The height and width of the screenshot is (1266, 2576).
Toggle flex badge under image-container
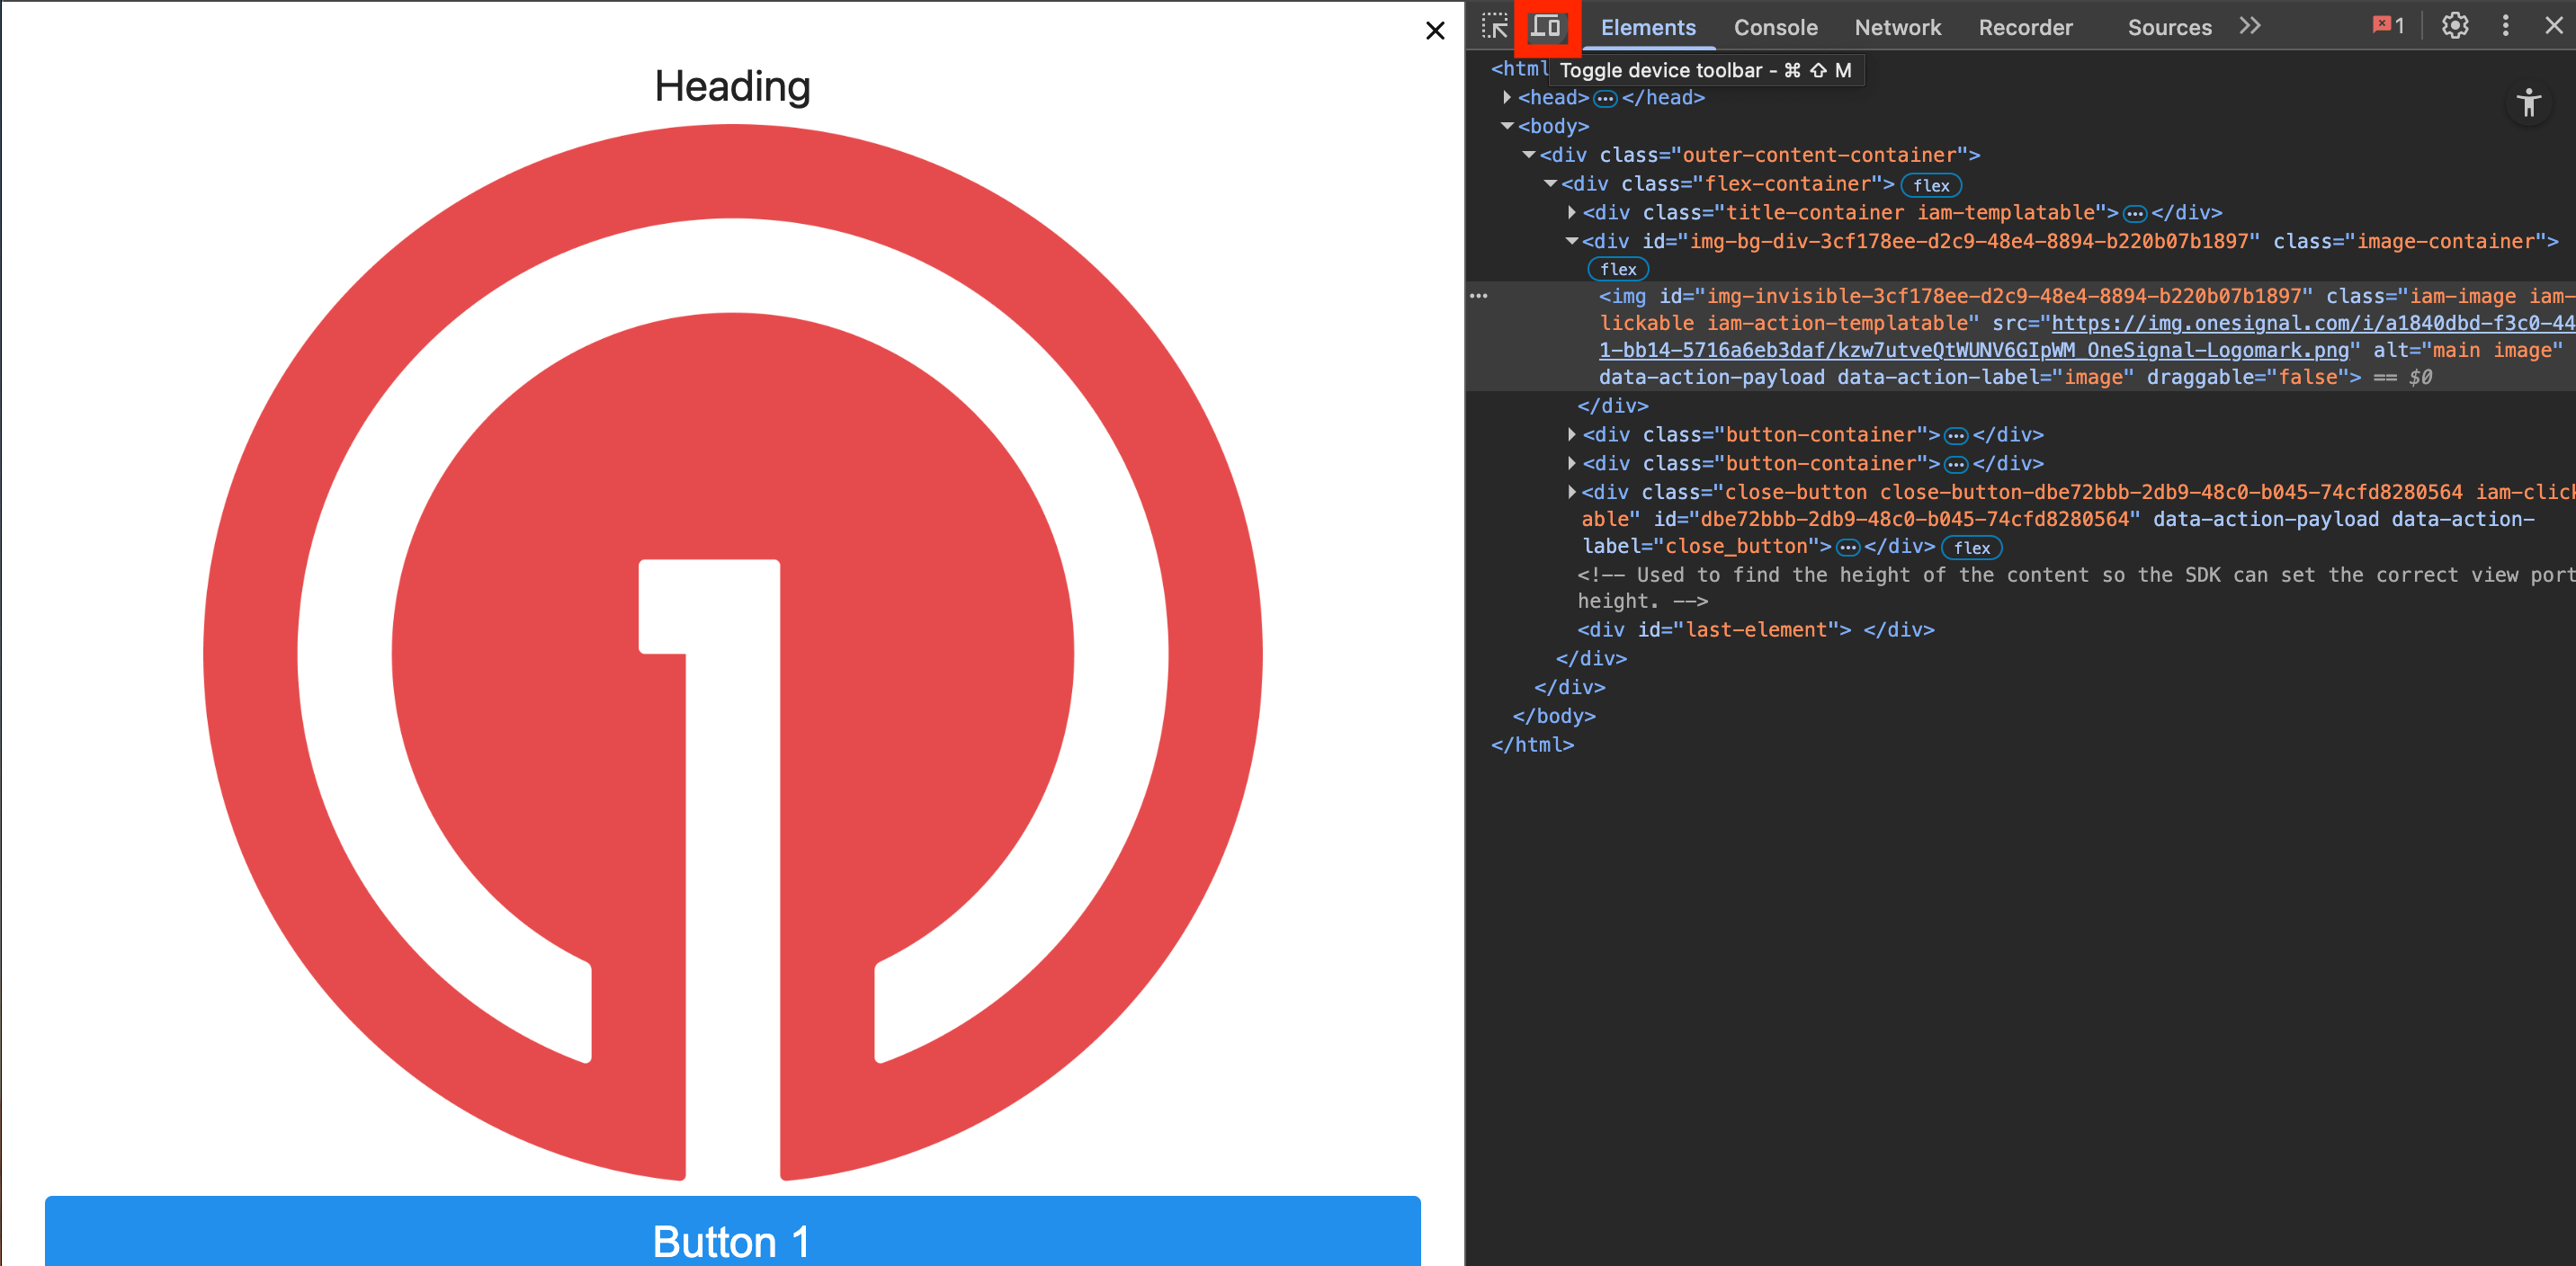coord(1617,269)
